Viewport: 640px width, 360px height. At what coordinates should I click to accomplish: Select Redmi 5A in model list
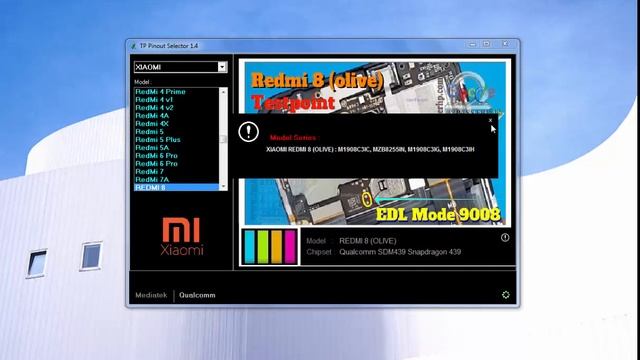click(152, 148)
